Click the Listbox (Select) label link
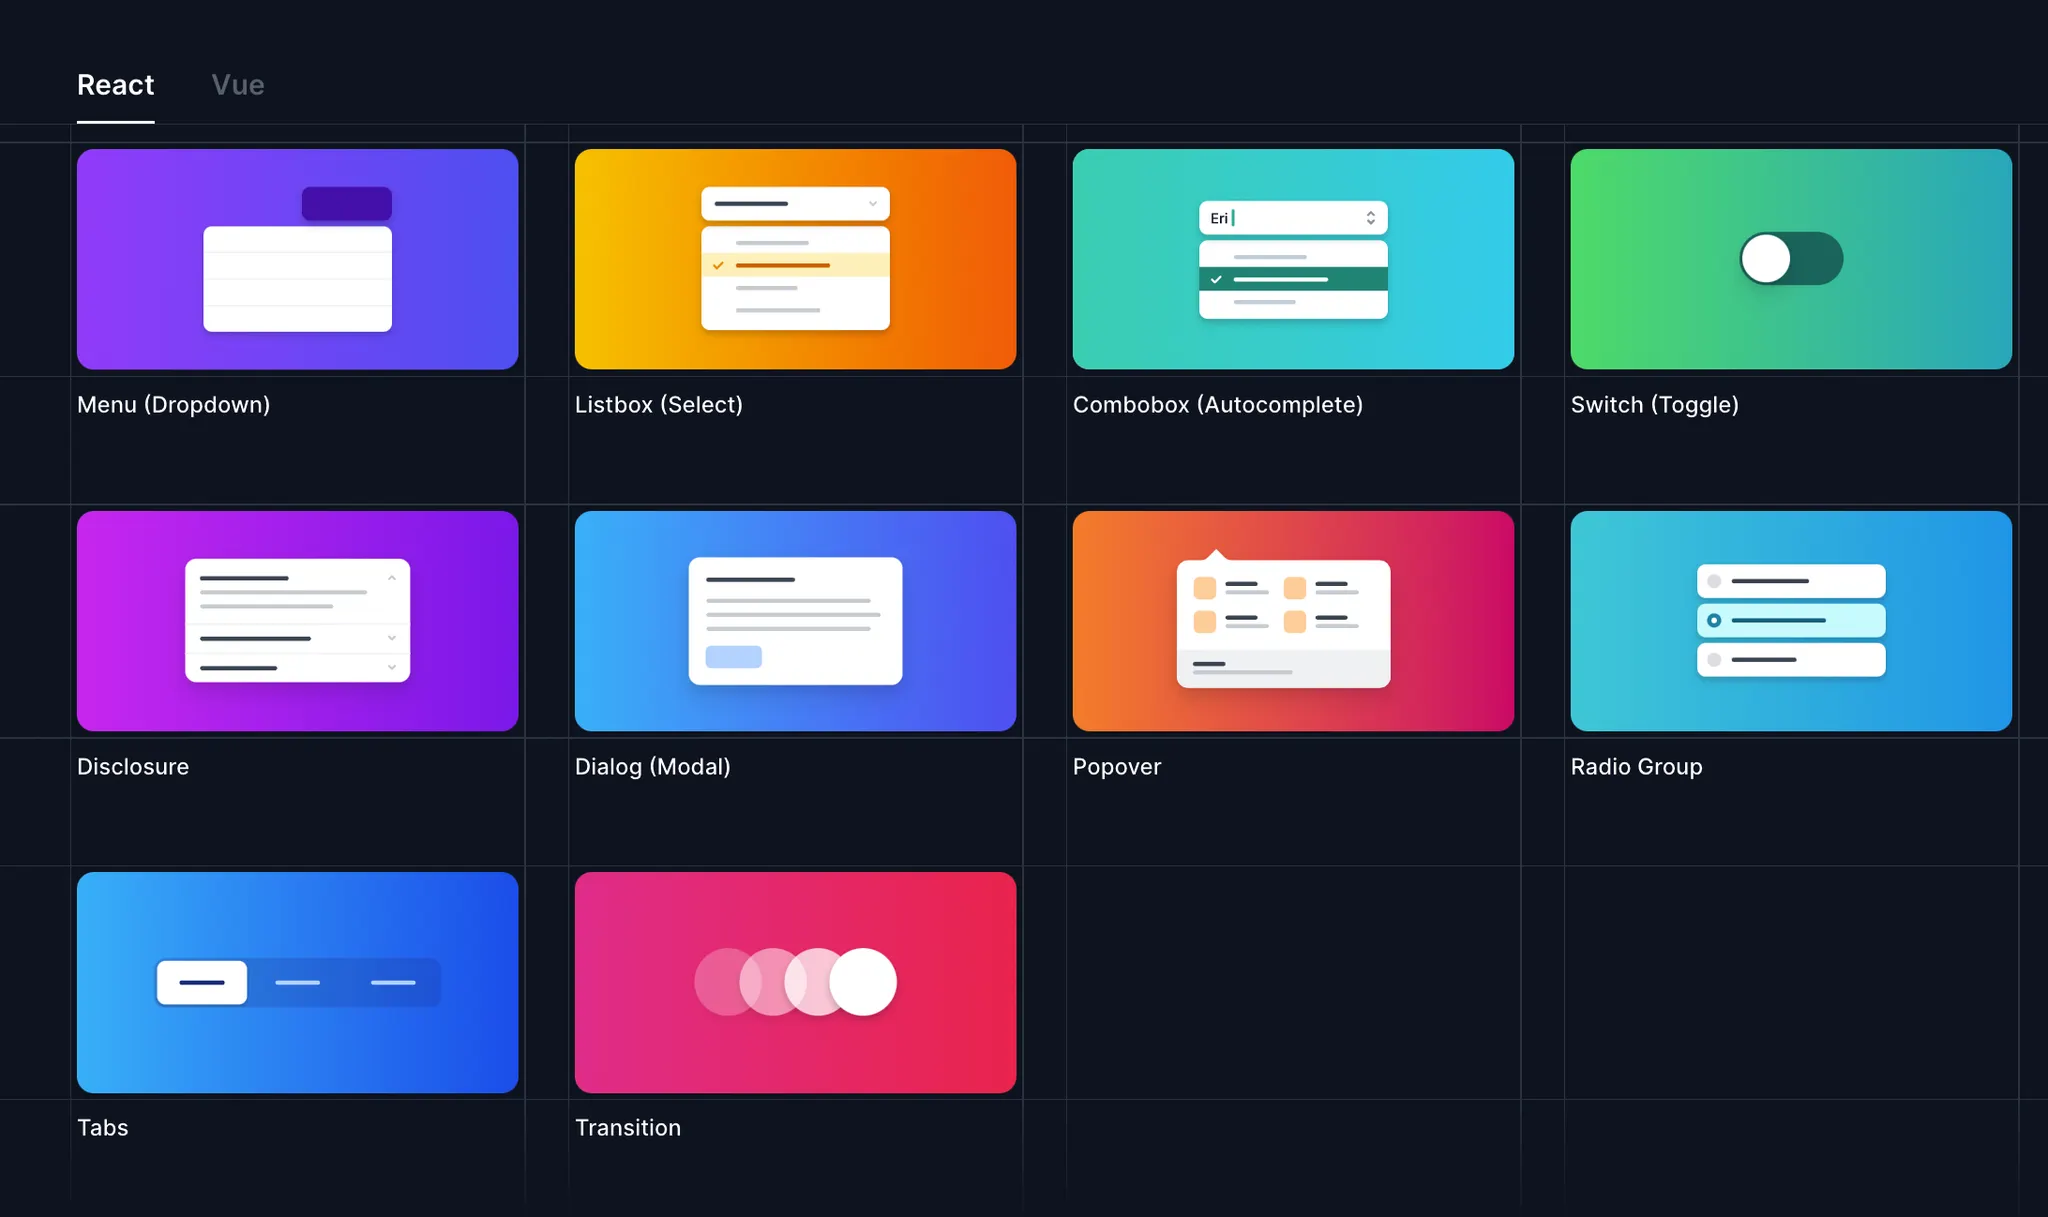Viewport: 2048px width, 1217px height. click(x=658, y=405)
